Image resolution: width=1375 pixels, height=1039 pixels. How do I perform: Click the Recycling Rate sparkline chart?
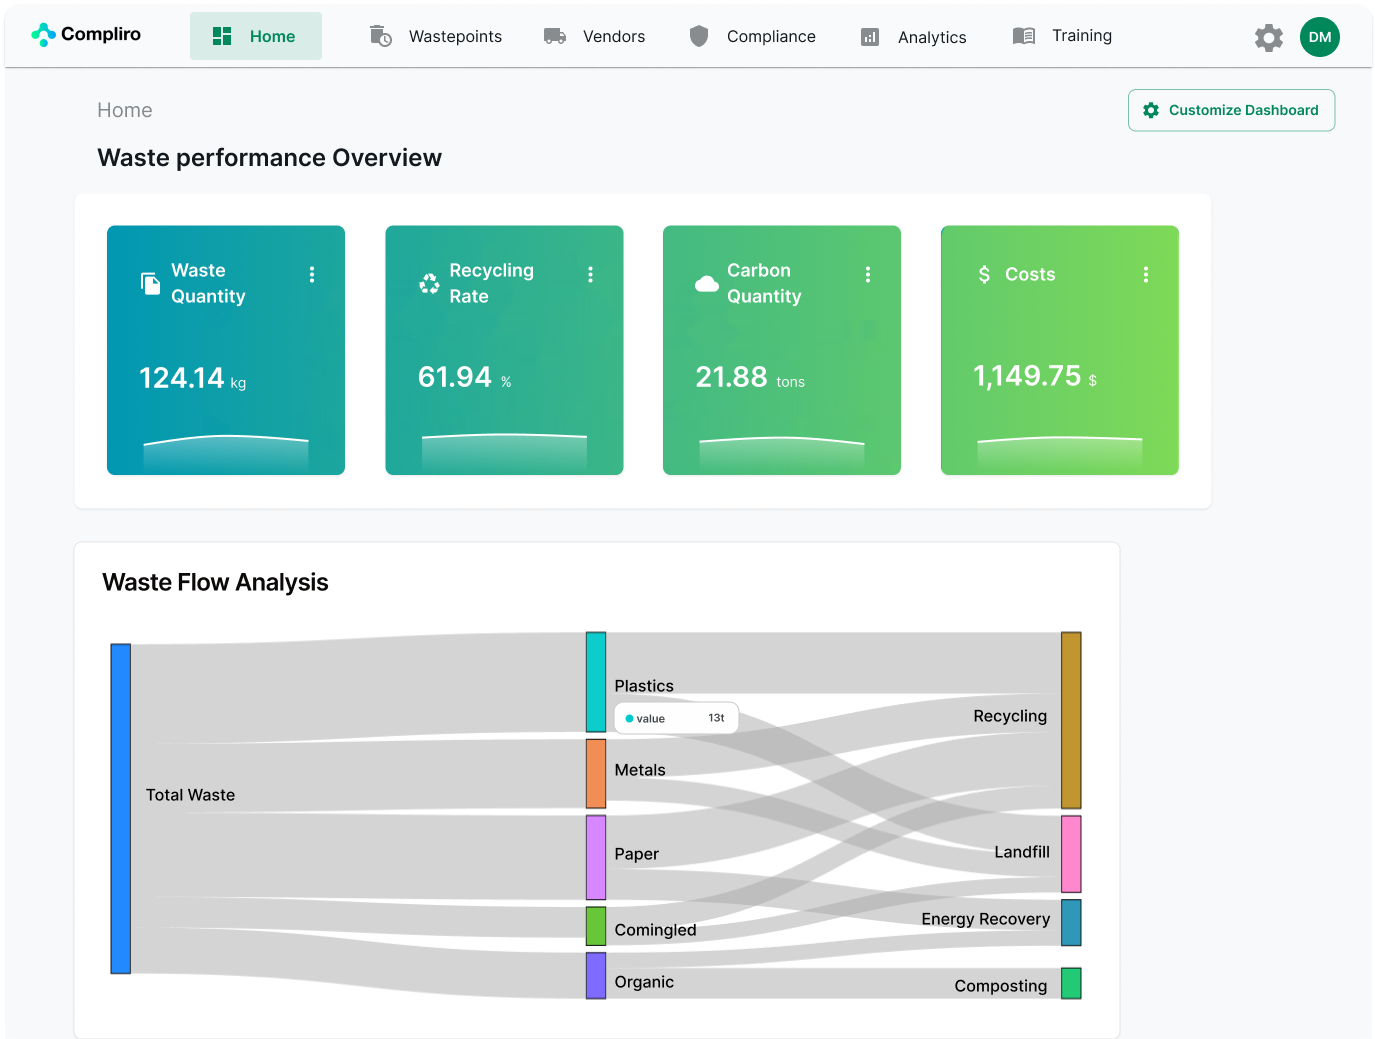click(x=504, y=453)
